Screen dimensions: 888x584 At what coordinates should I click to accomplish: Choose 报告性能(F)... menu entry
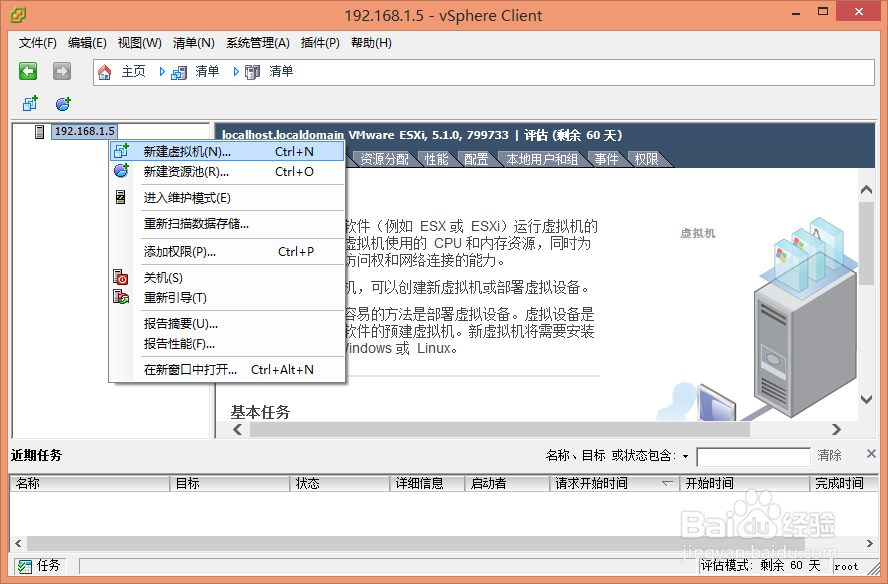227,343
